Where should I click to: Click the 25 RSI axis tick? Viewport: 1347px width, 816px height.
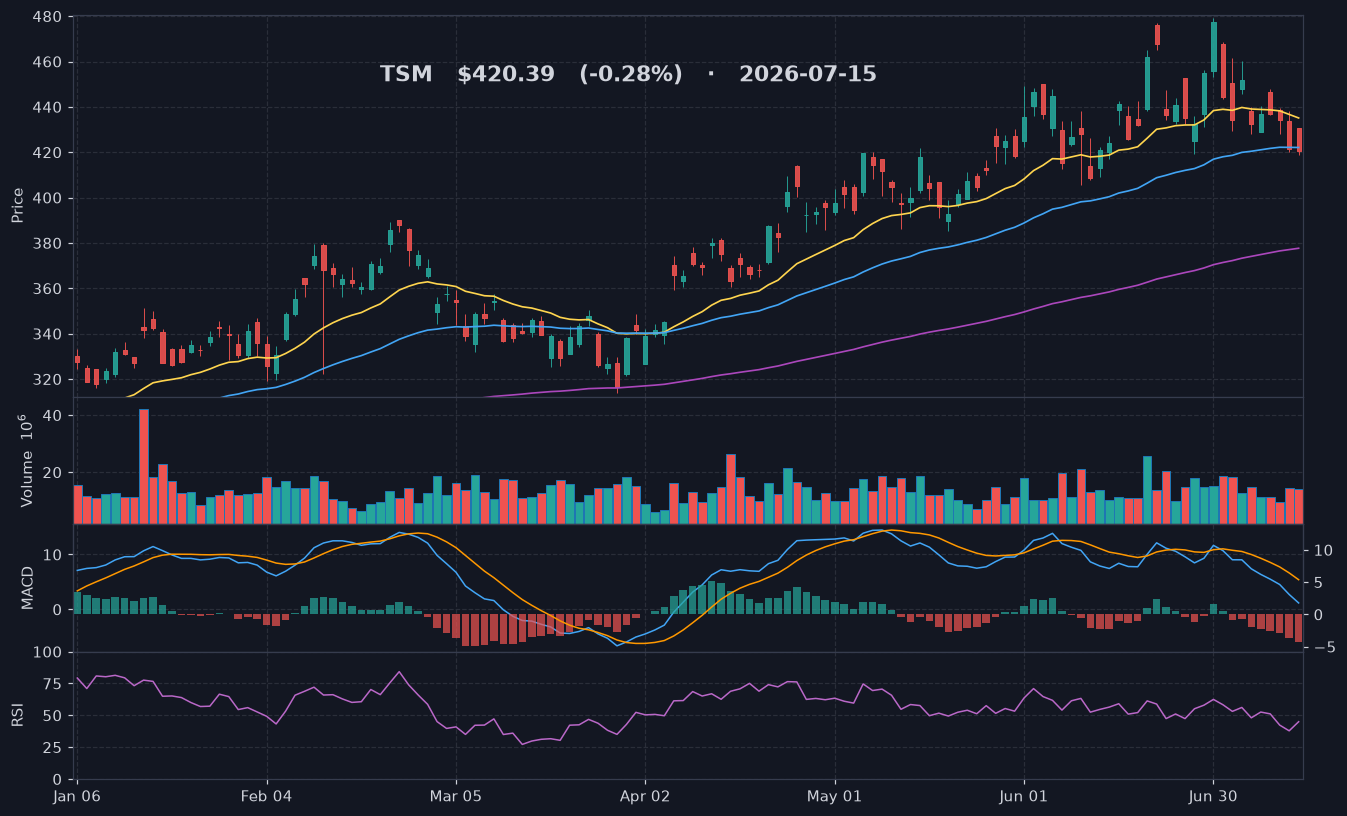53,748
